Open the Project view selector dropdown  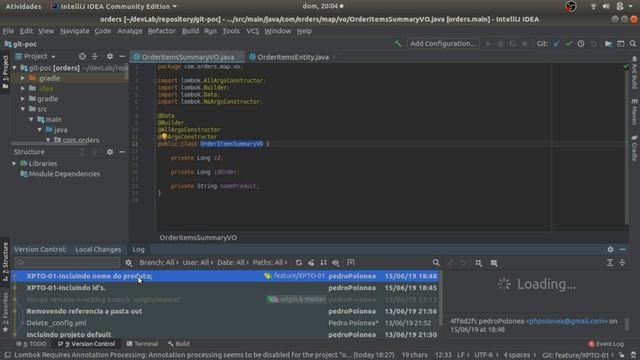[36, 56]
